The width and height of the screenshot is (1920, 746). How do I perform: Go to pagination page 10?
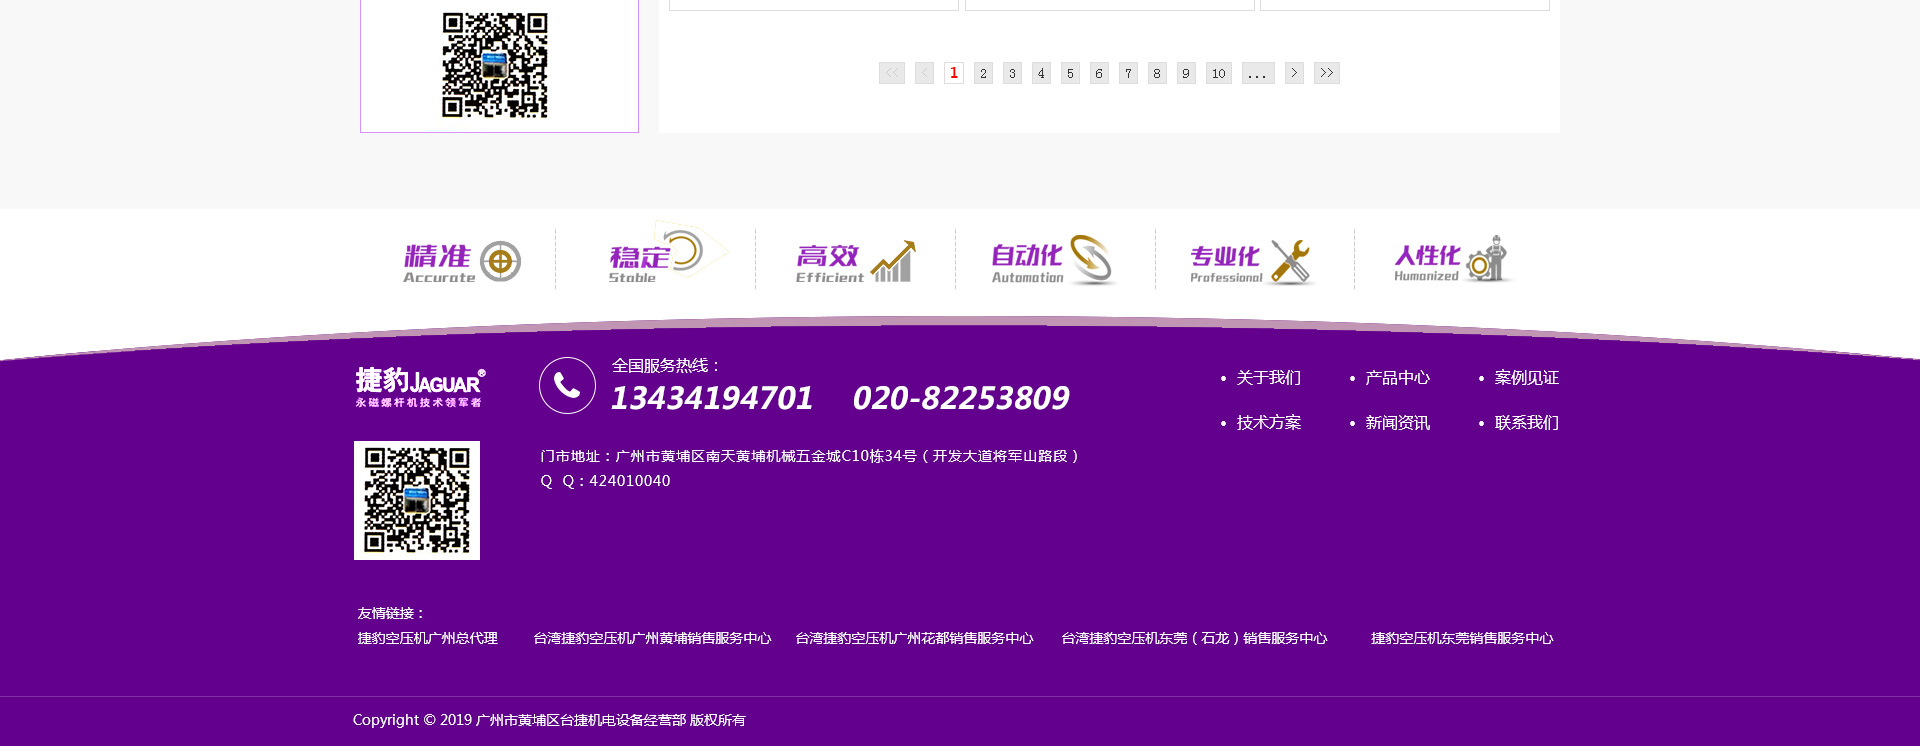tap(1218, 73)
